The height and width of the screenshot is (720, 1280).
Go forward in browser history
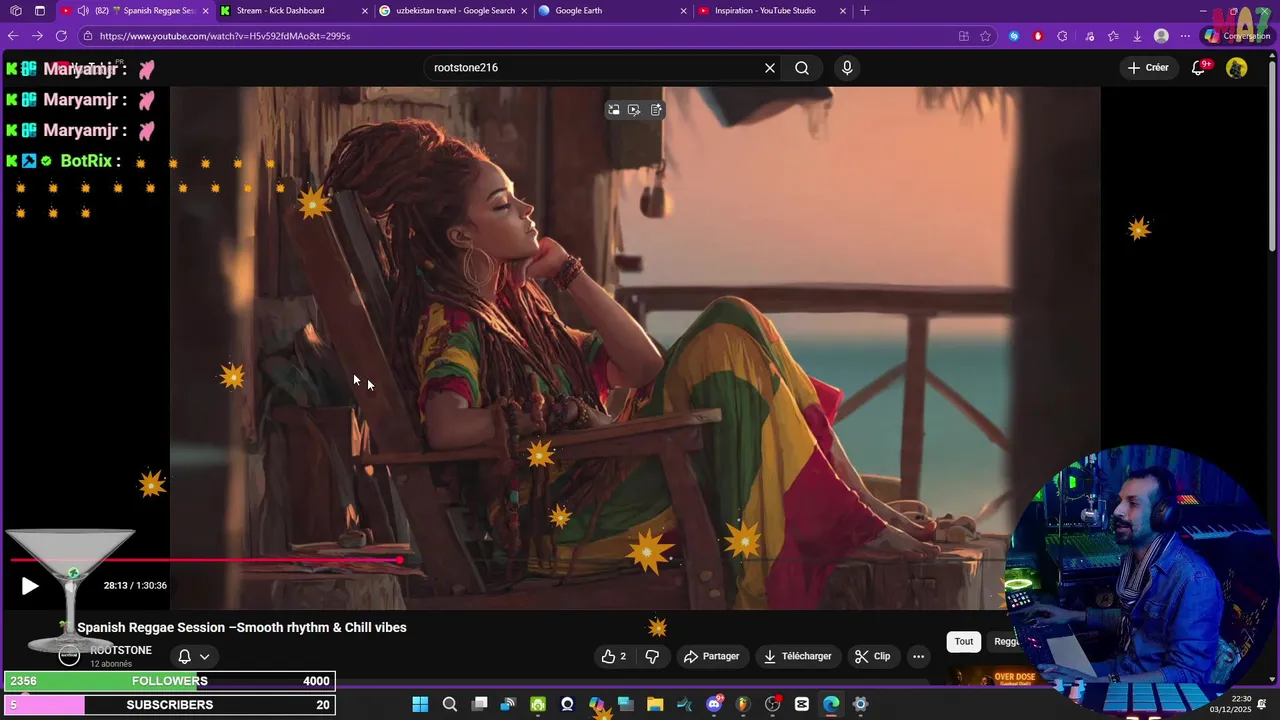point(37,36)
